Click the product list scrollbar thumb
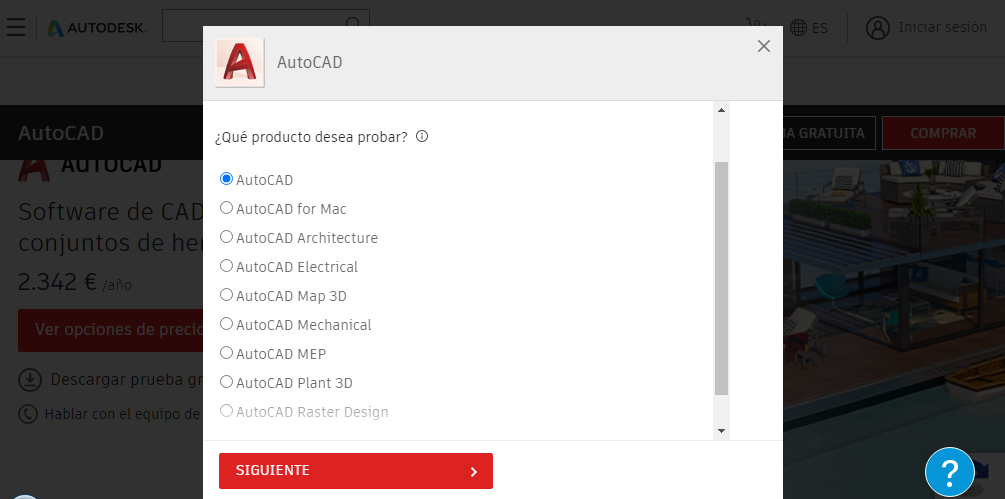 pos(721,278)
